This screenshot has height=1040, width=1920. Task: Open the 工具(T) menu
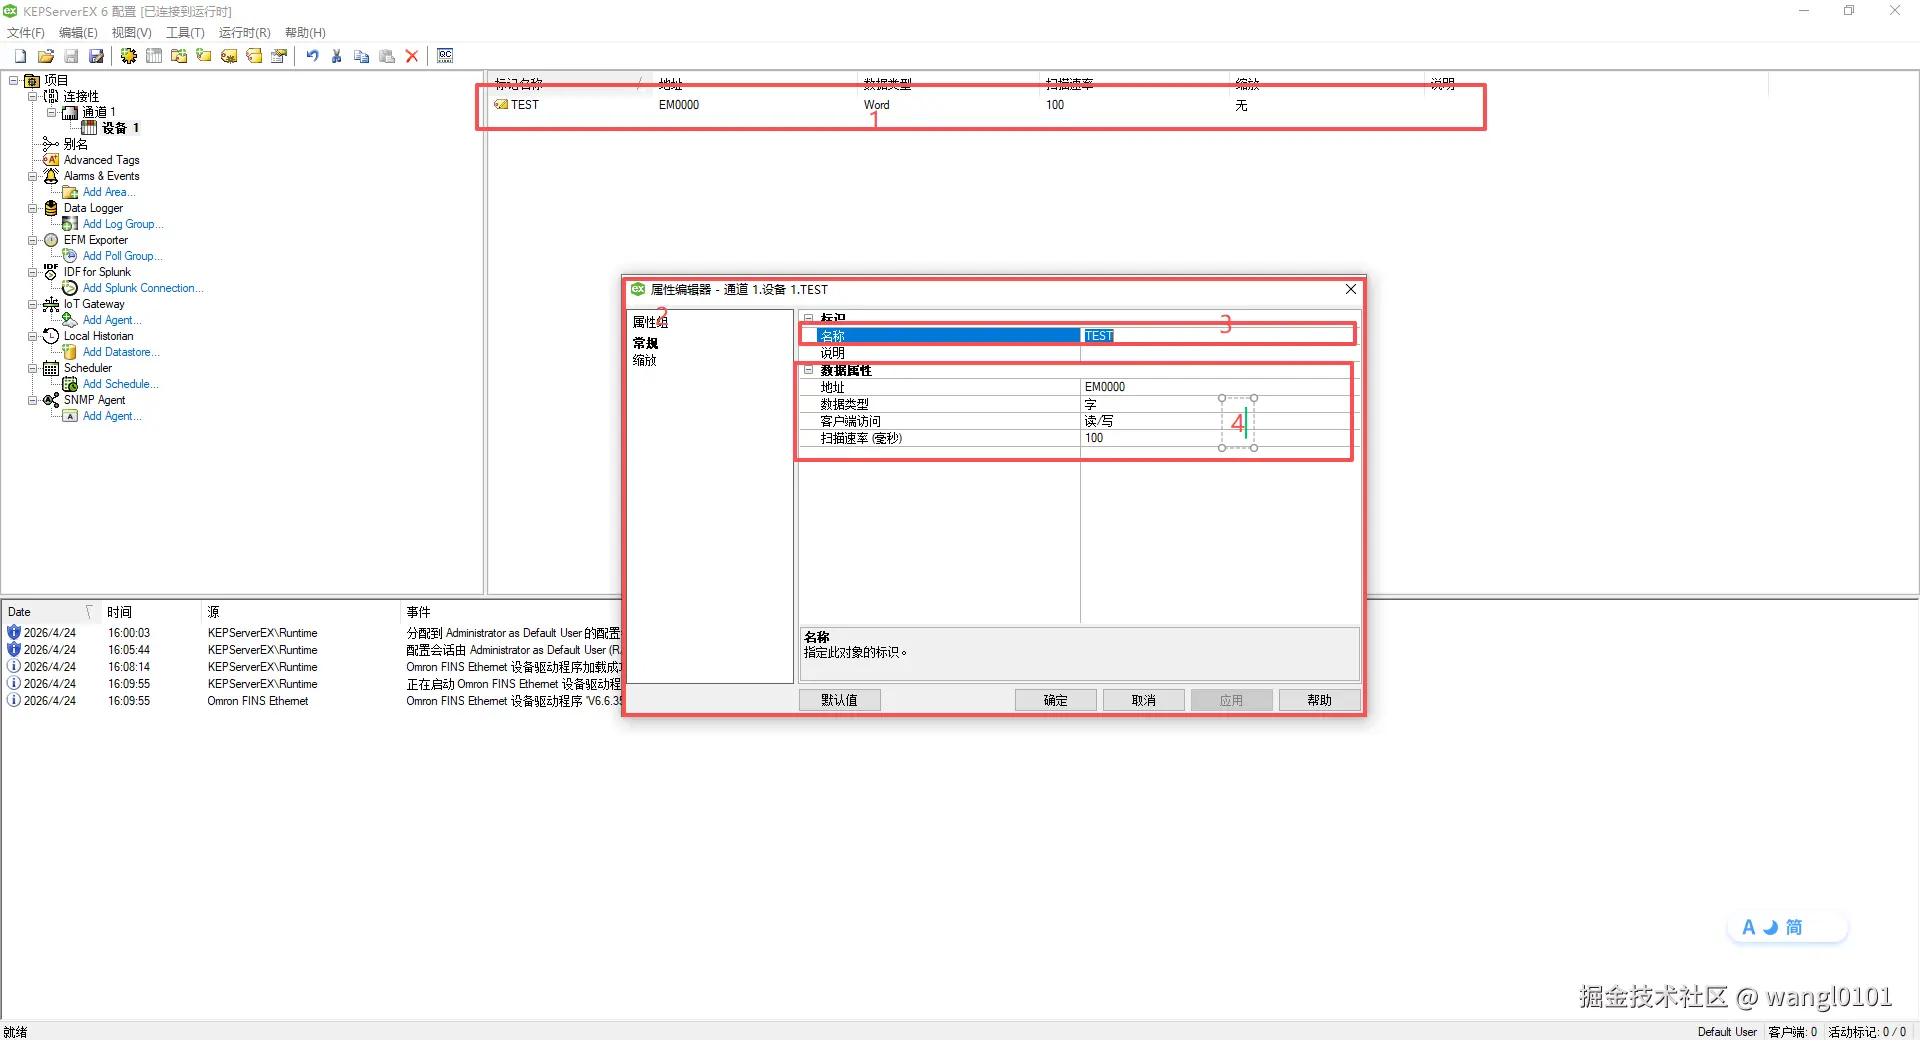[185, 33]
